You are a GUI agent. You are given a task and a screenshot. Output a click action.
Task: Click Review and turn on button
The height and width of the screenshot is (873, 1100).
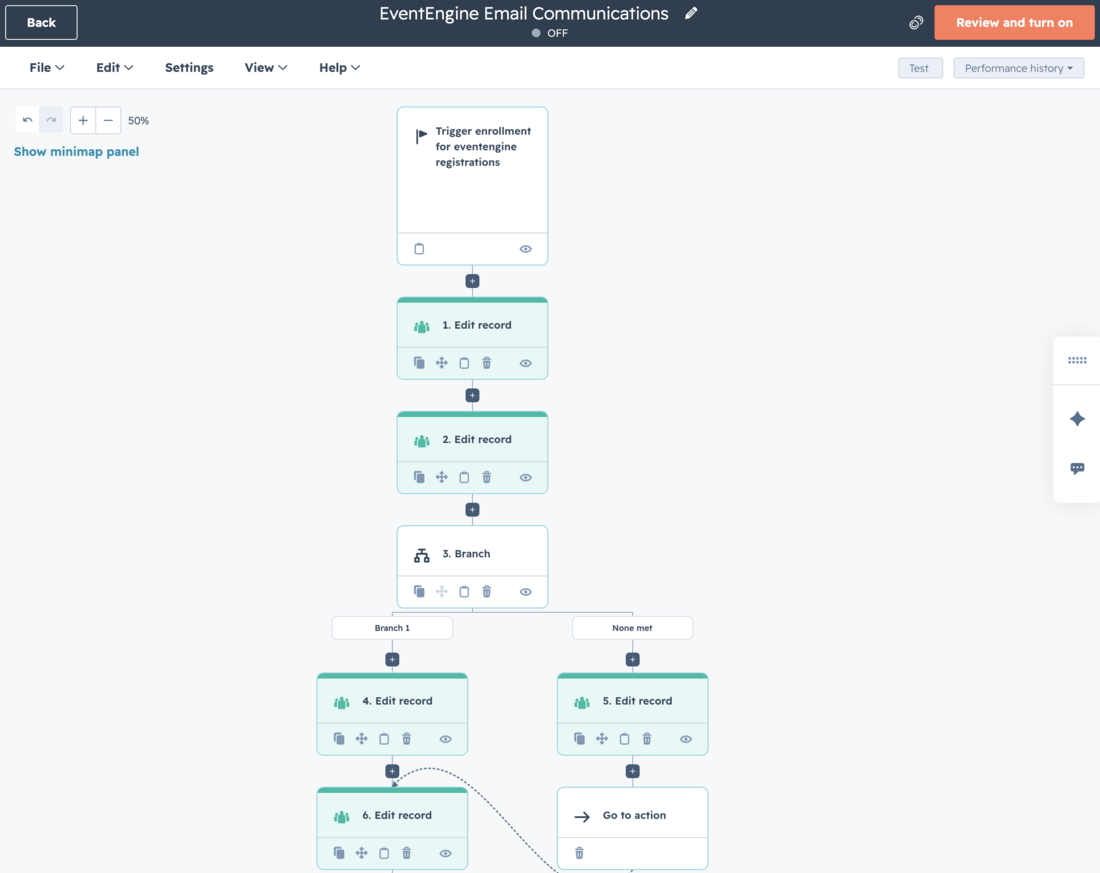pos(1014,22)
